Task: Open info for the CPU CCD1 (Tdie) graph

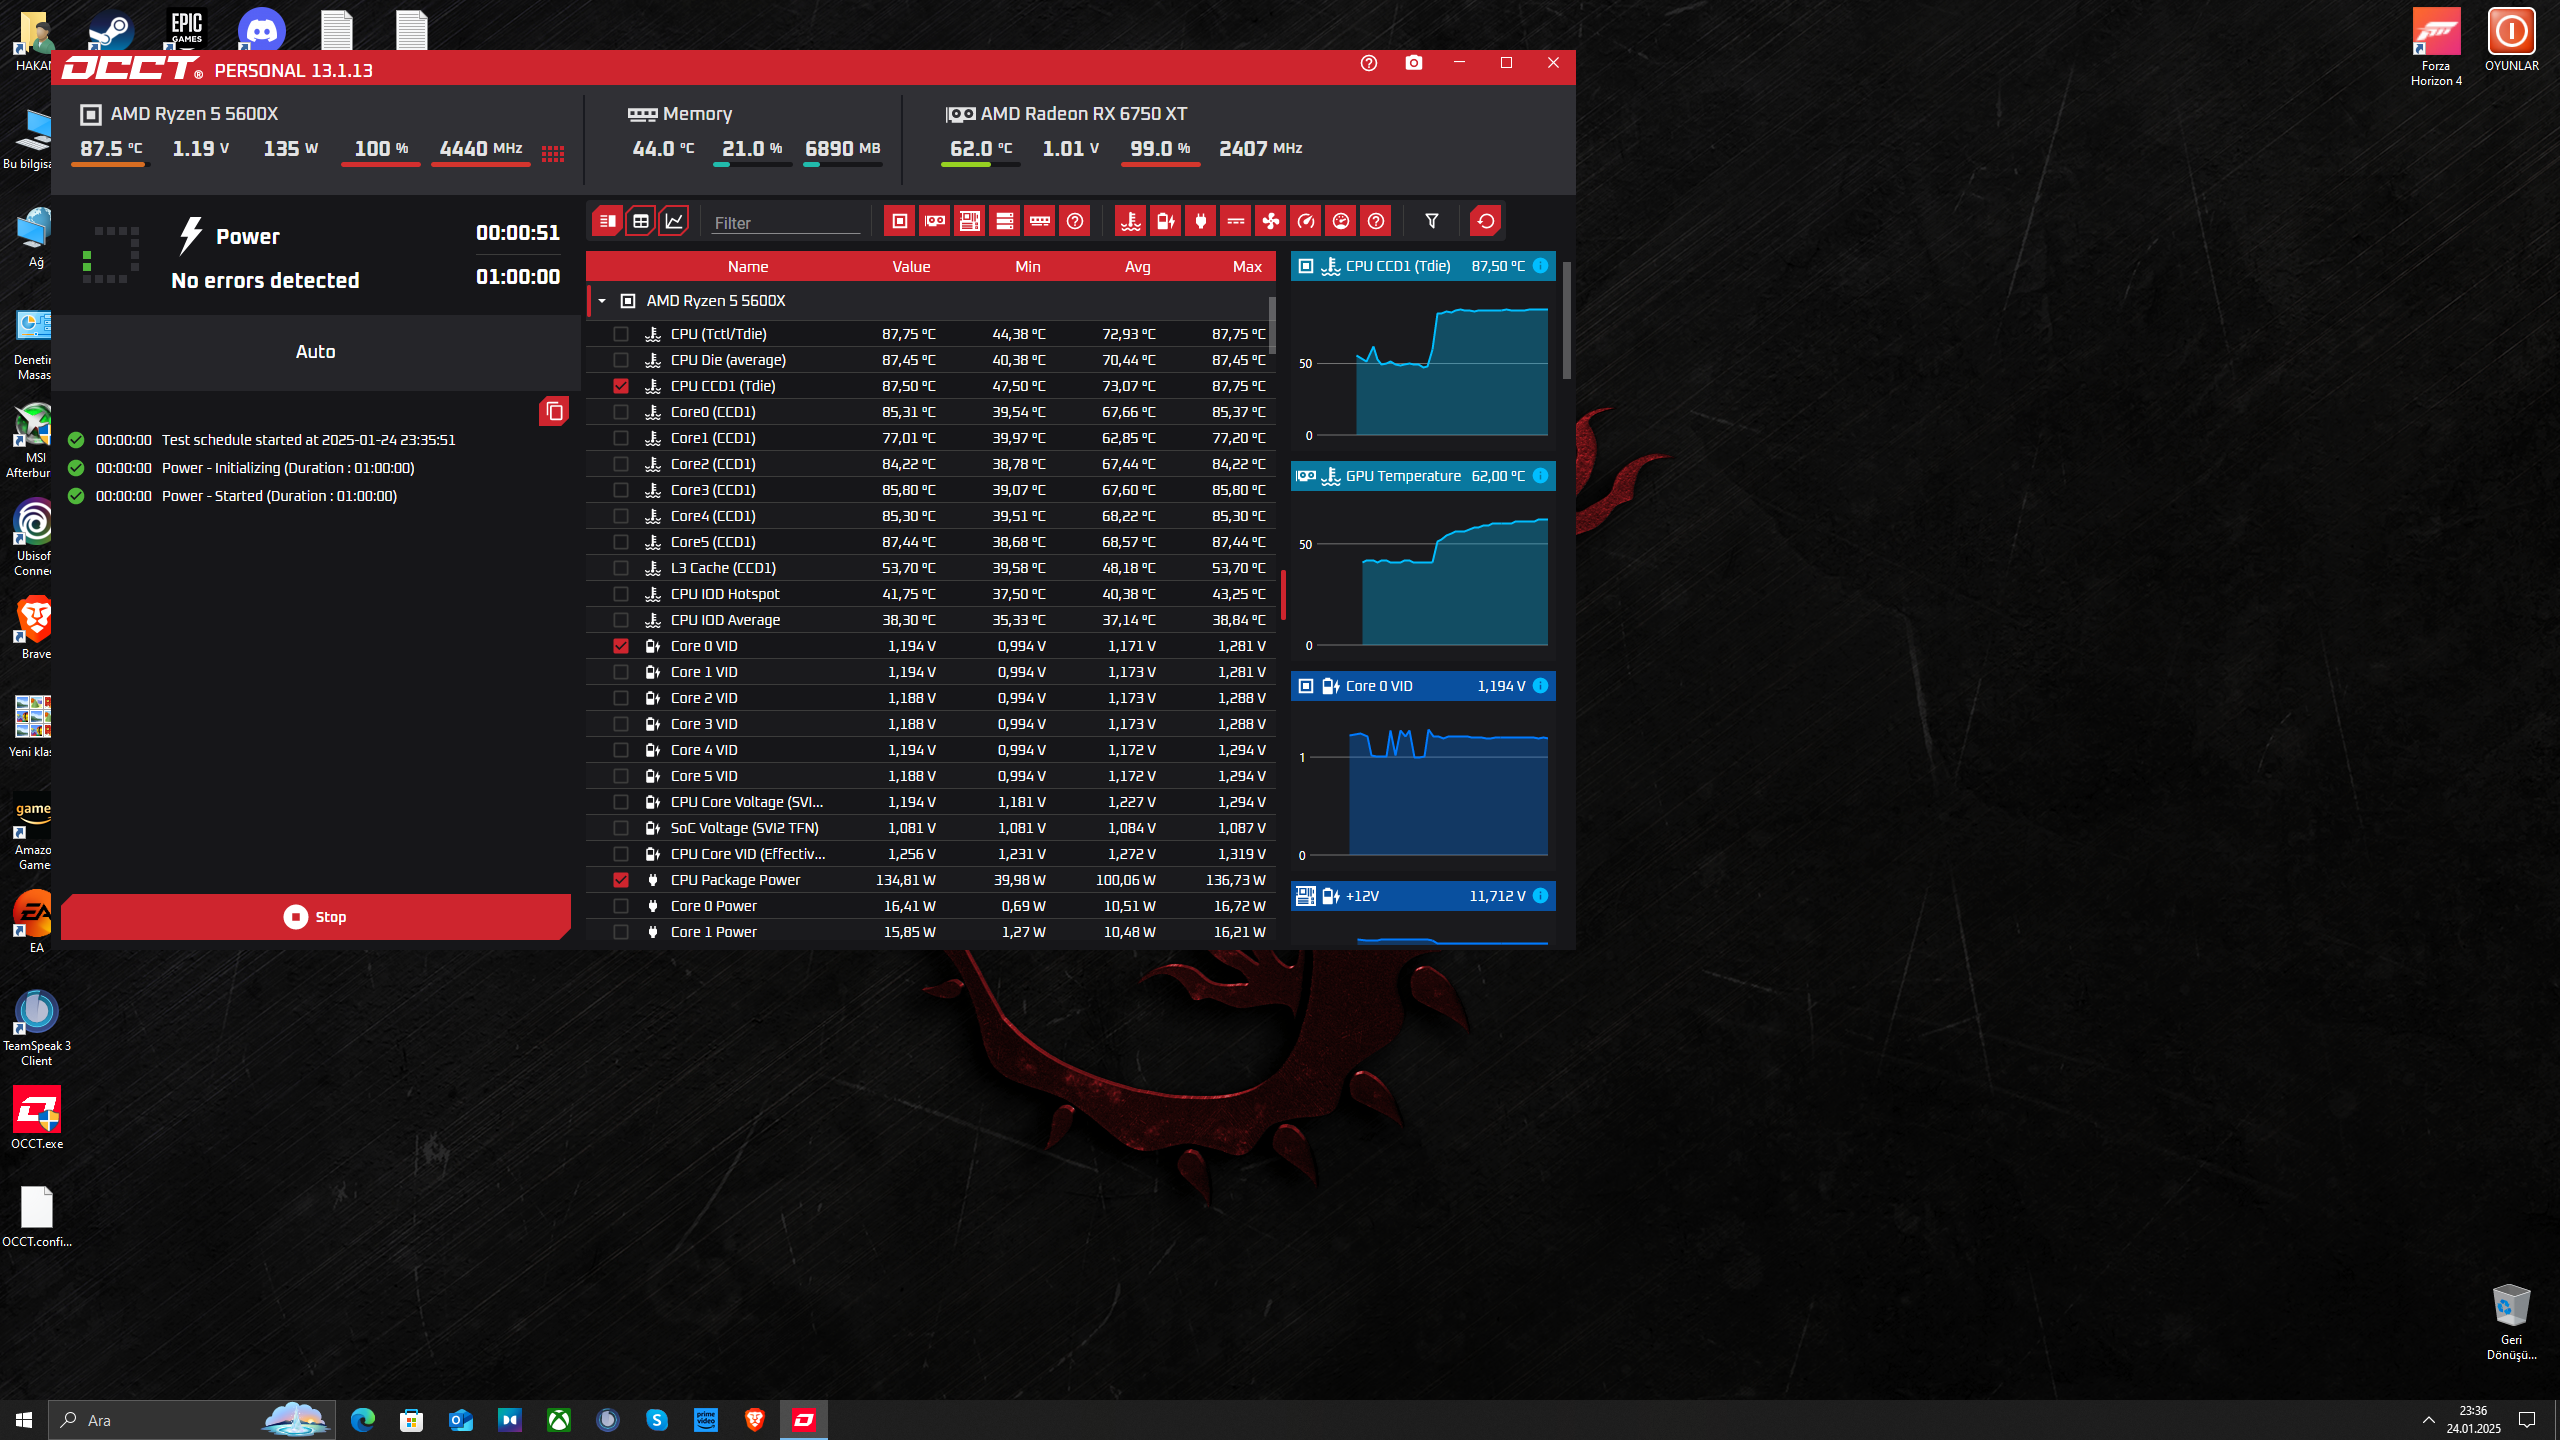Action: pyautogui.click(x=1541, y=266)
